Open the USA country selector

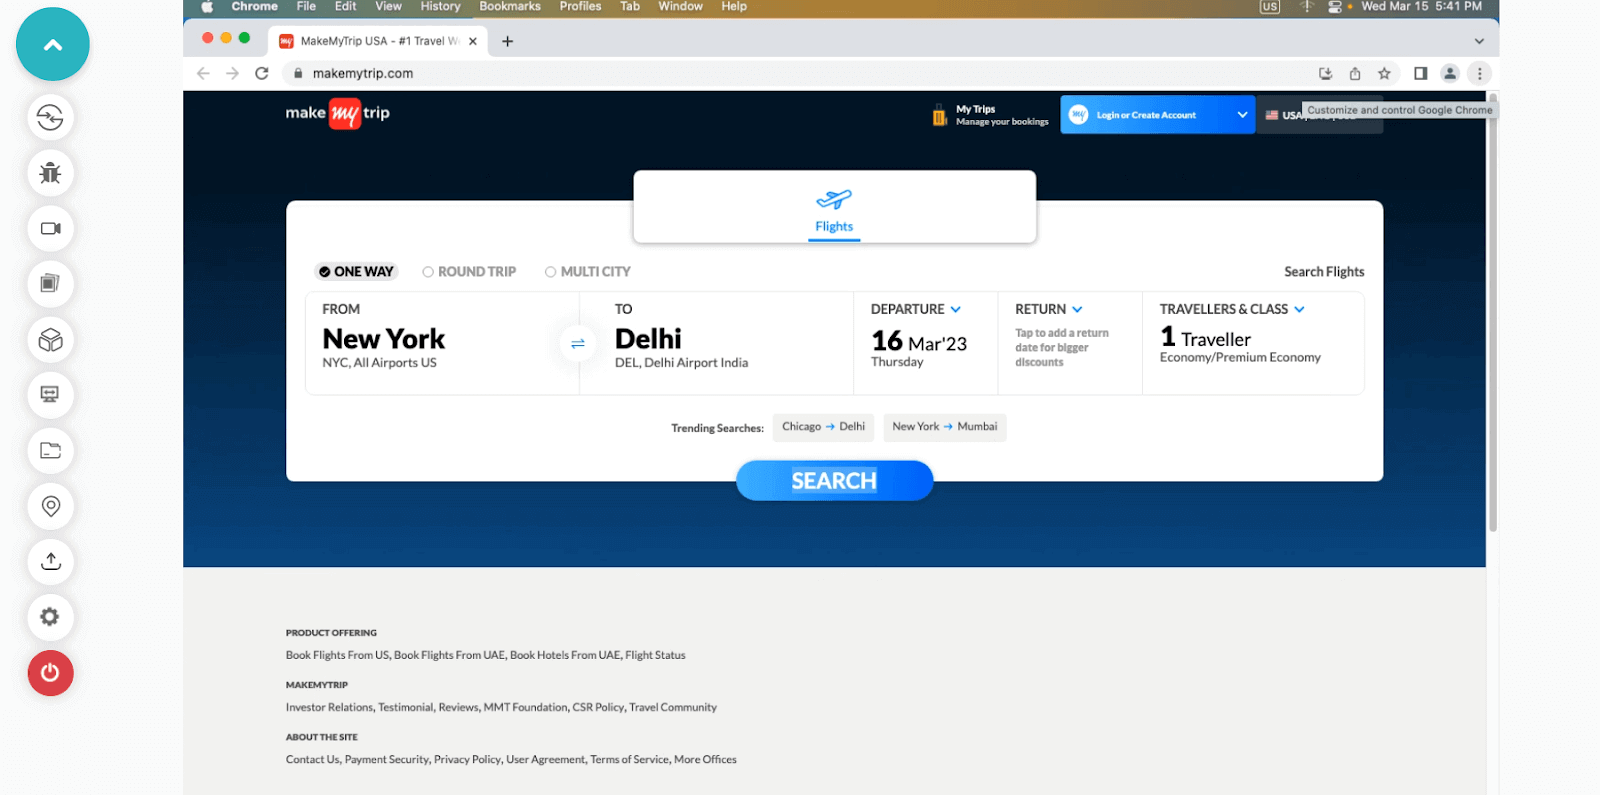coord(1320,115)
